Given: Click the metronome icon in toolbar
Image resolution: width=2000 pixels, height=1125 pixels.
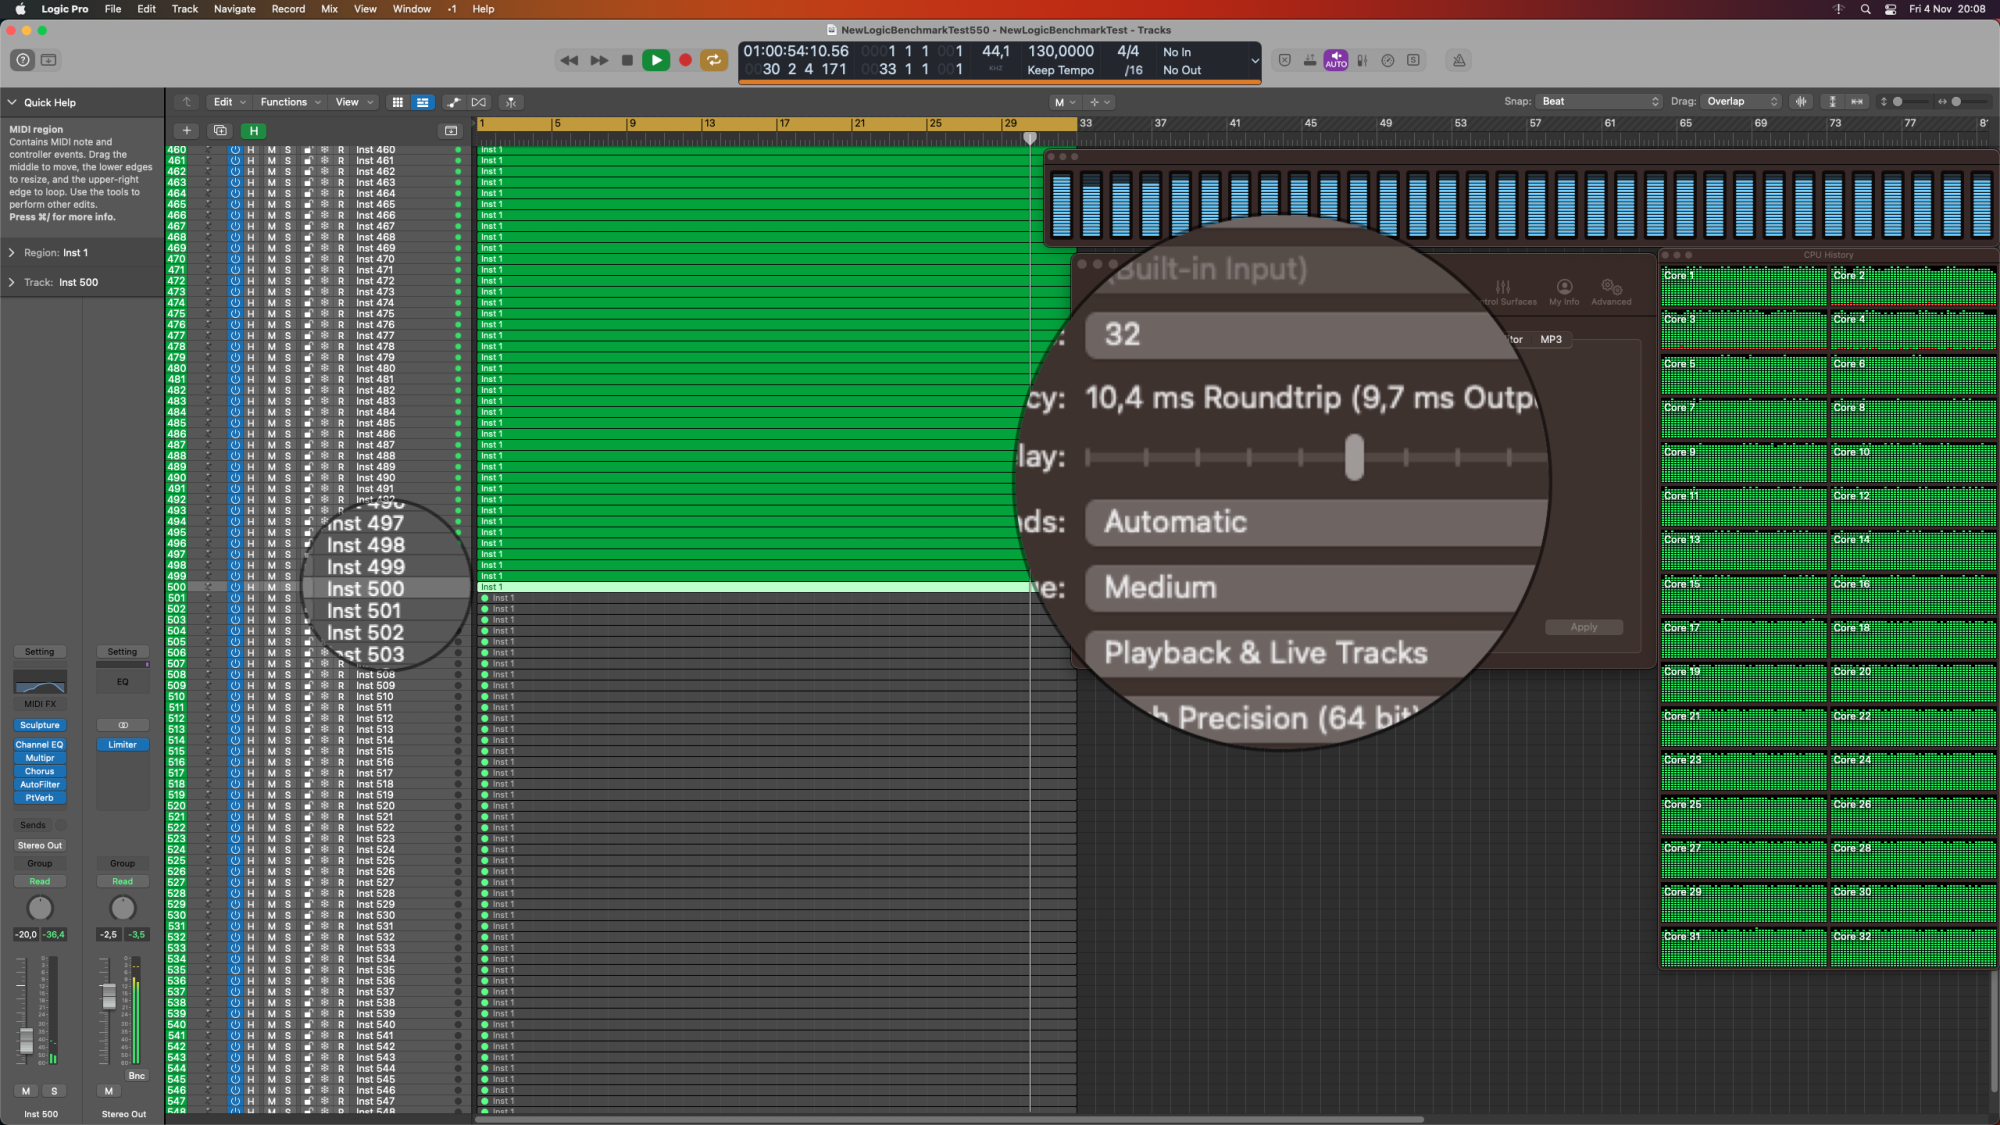Looking at the screenshot, I should click(x=1459, y=60).
